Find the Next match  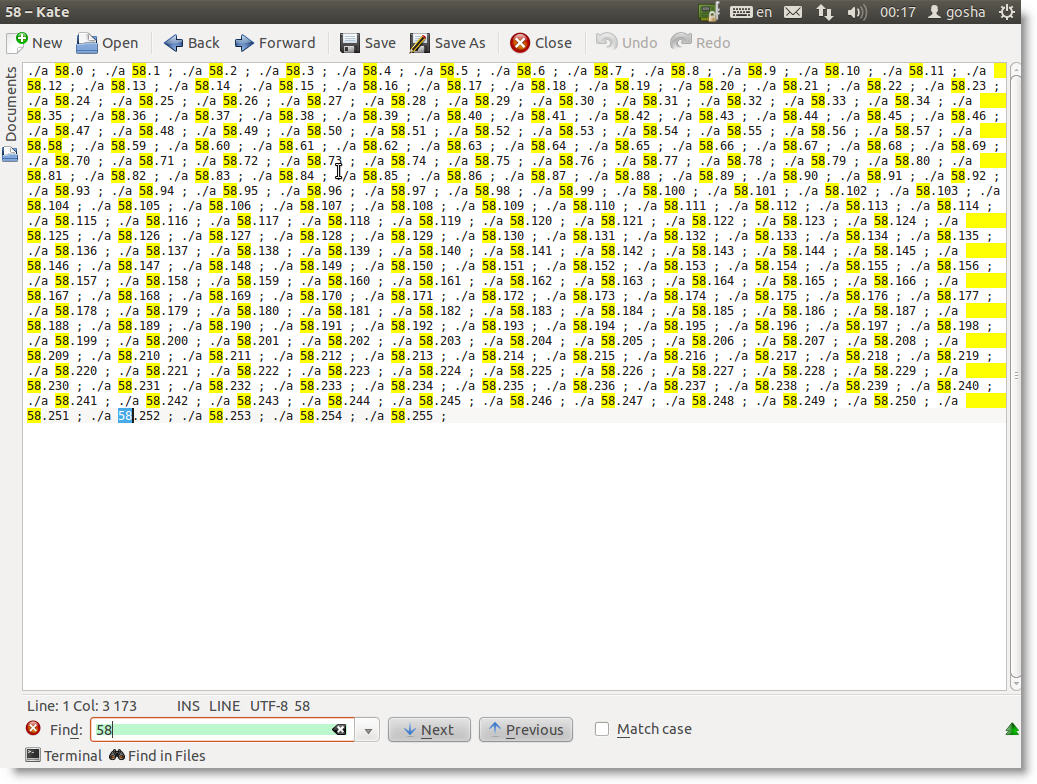tap(429, 730)
